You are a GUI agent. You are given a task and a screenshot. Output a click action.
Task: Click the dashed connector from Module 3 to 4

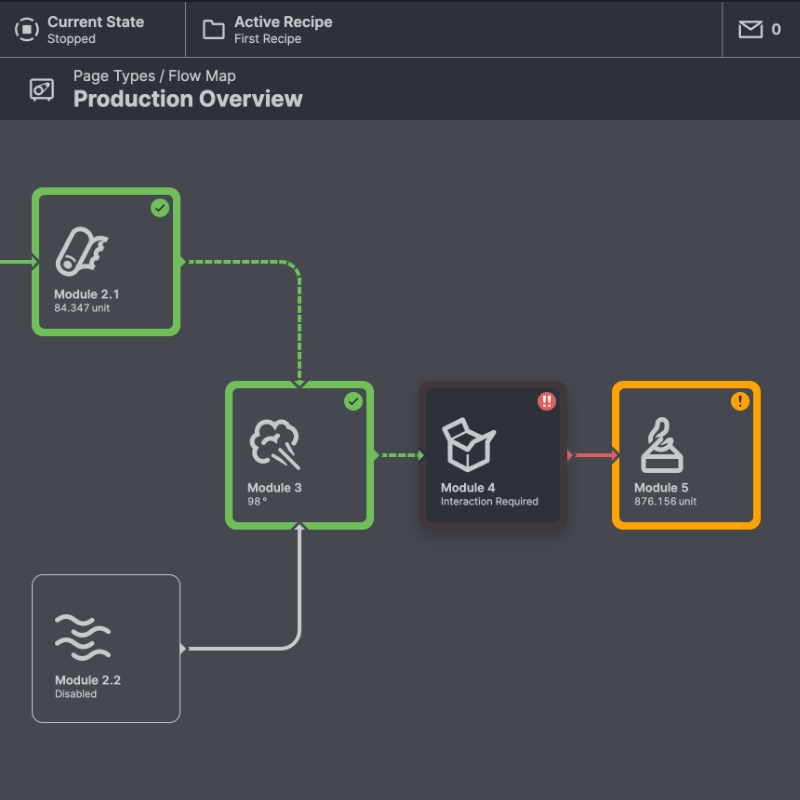tap(399, 455)
